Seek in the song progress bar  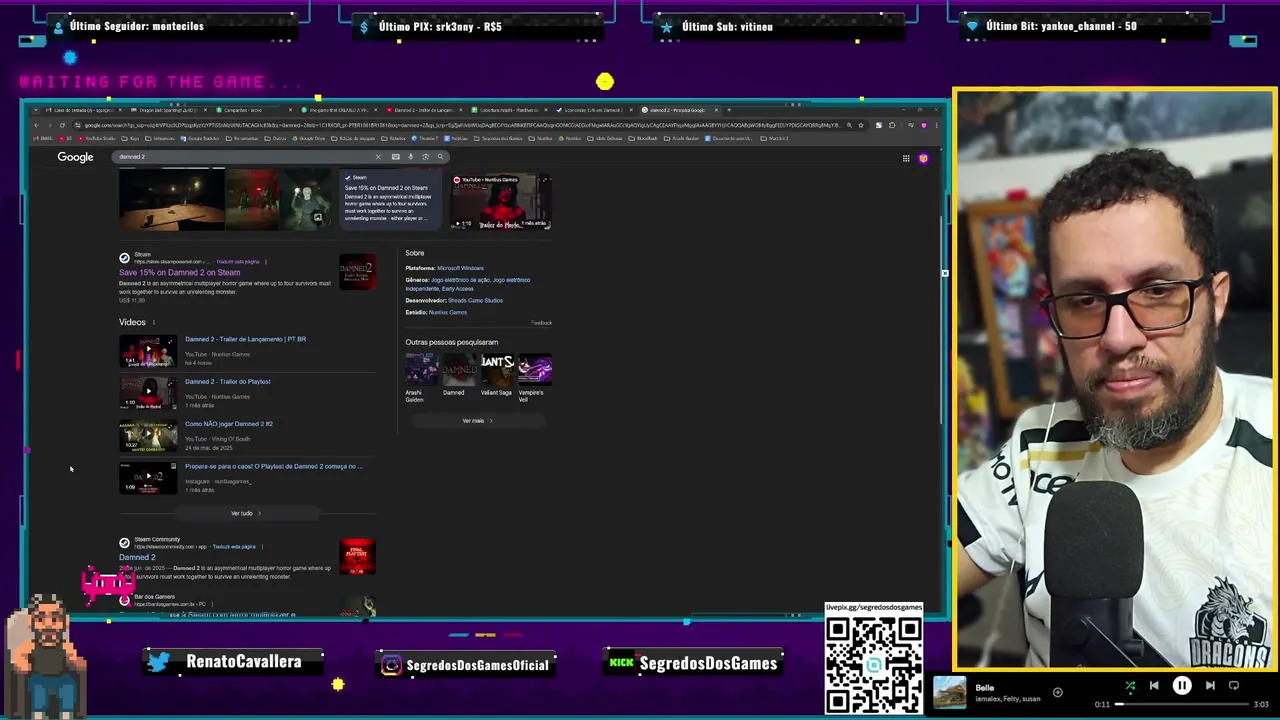1182,704
